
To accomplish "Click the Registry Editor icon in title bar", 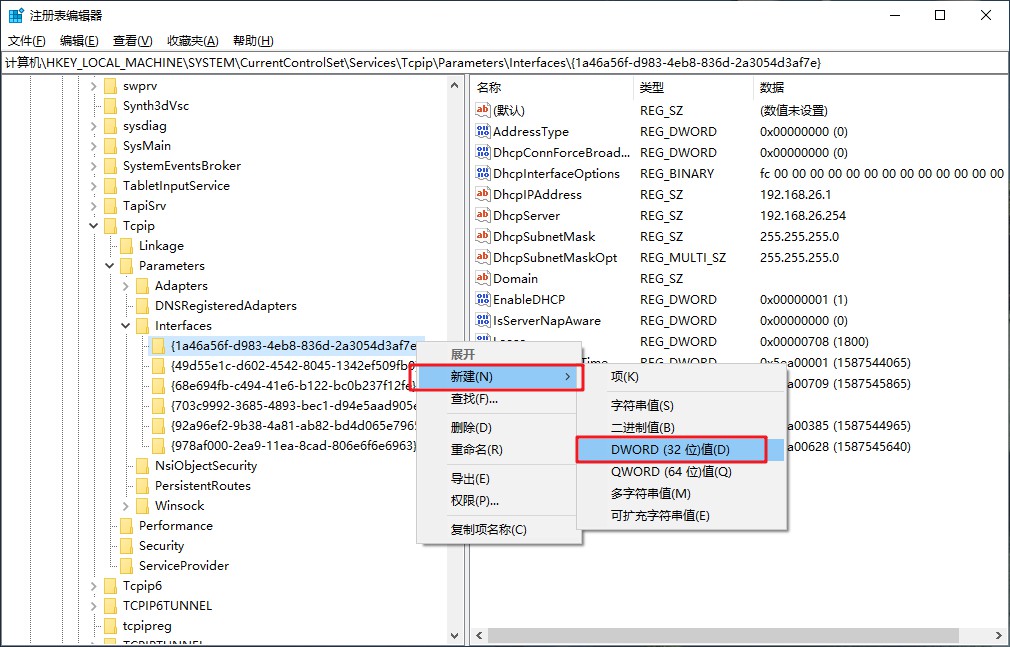I will (x=14, y=14).
